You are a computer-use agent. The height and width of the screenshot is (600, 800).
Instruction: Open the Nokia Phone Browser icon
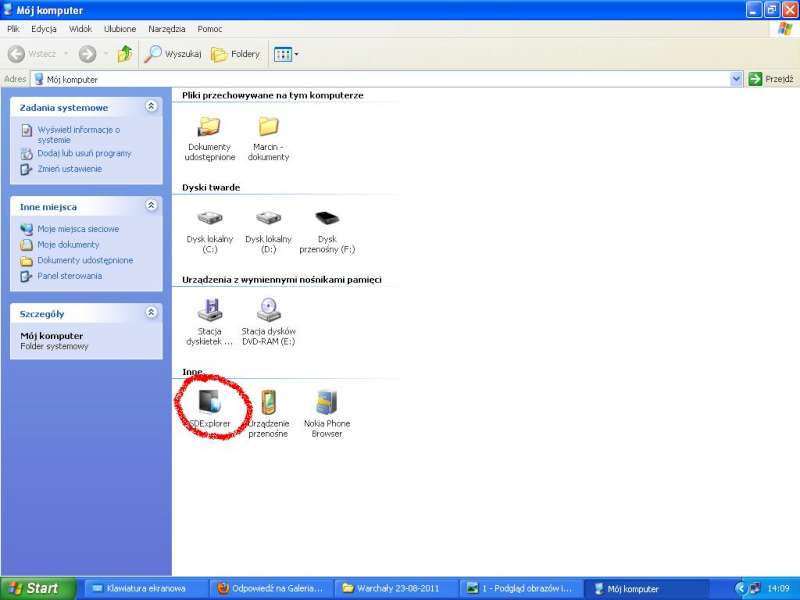click(326, 402)
